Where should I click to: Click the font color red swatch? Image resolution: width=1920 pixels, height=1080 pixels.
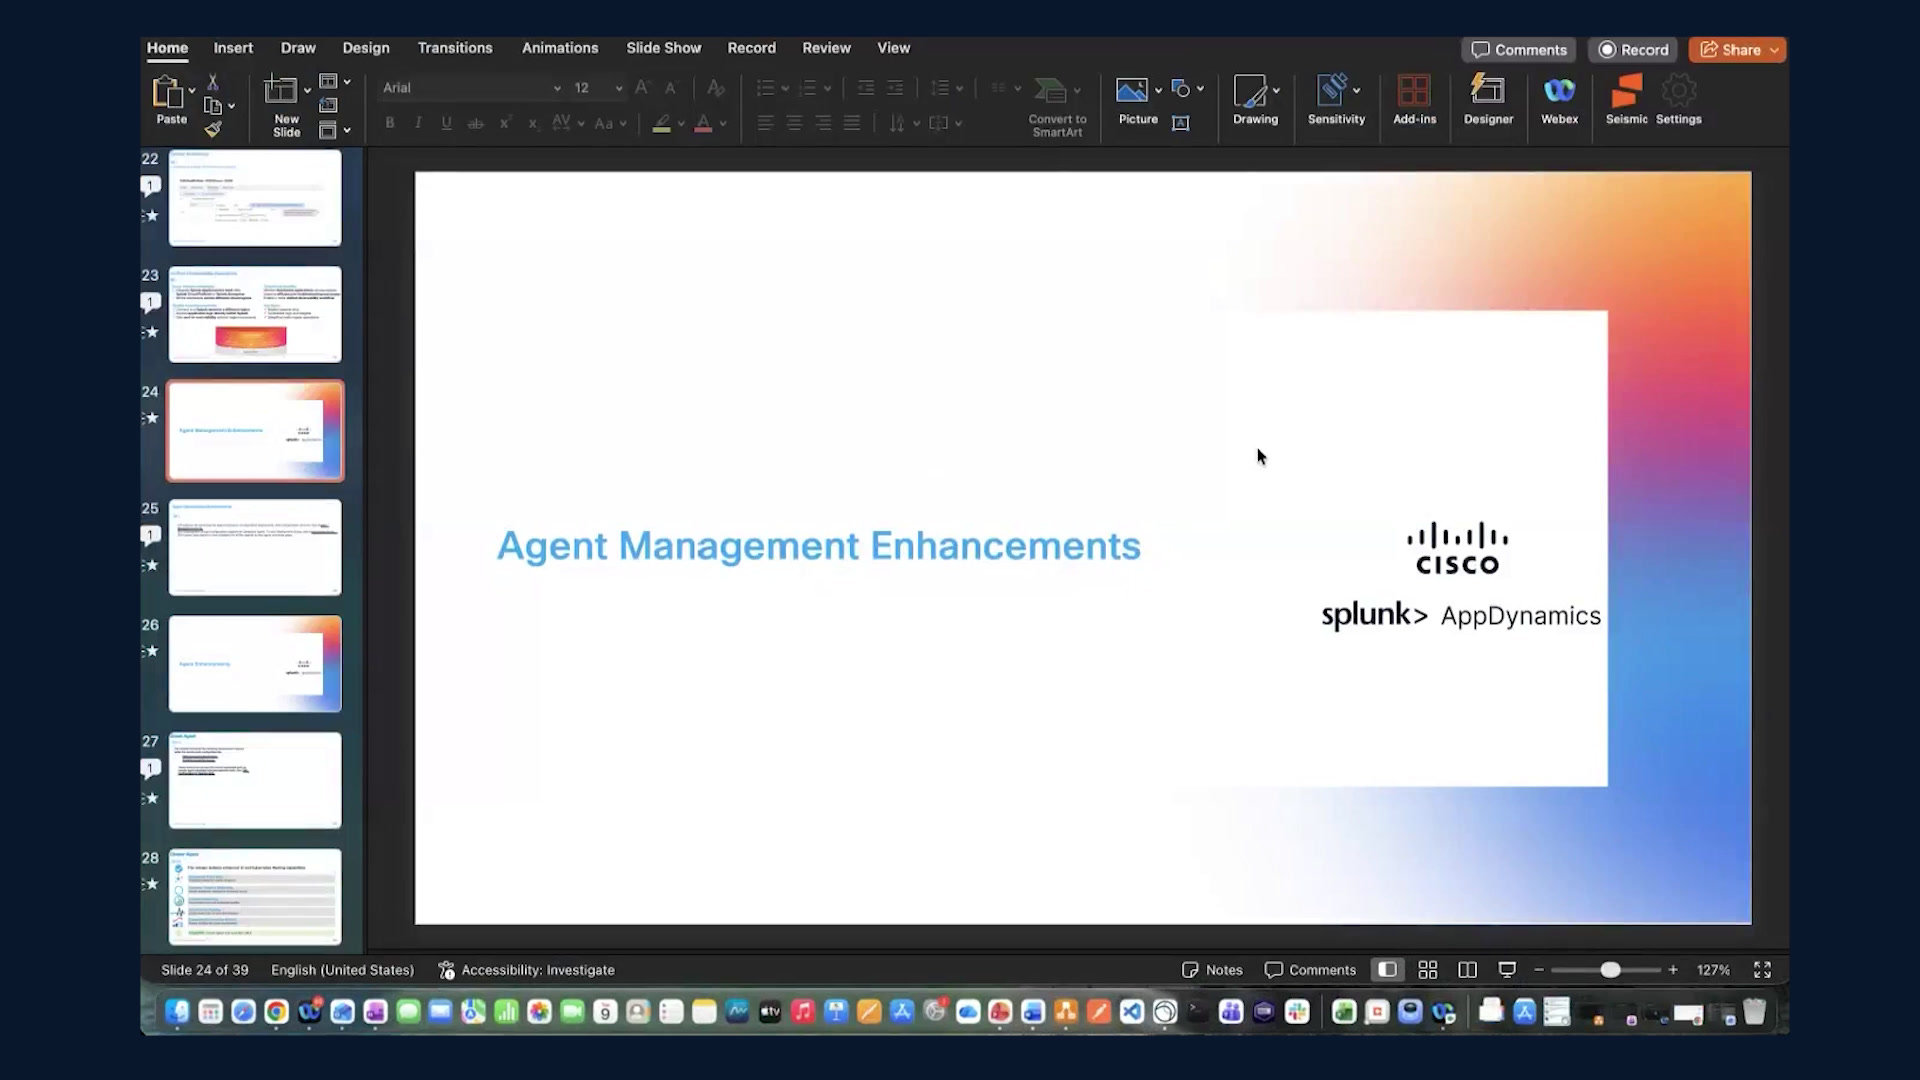(703, 124)
